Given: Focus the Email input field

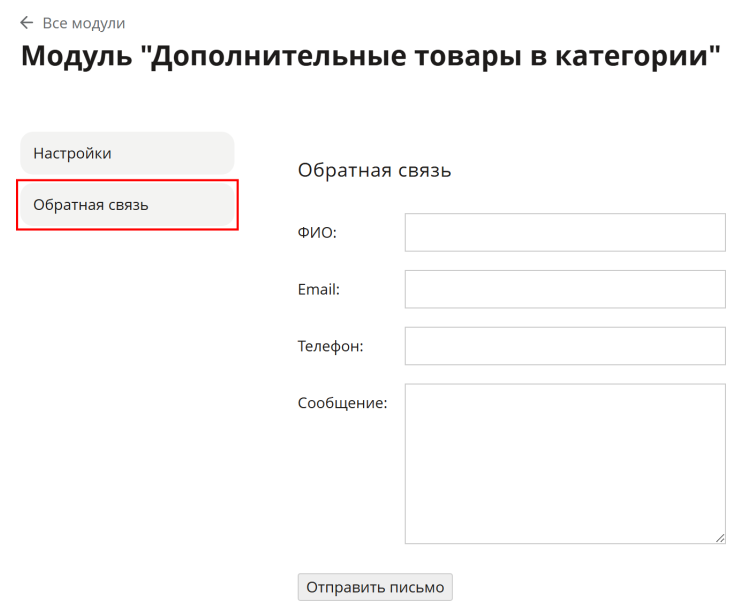Looking at the screenshot, I should coord(565,289).
